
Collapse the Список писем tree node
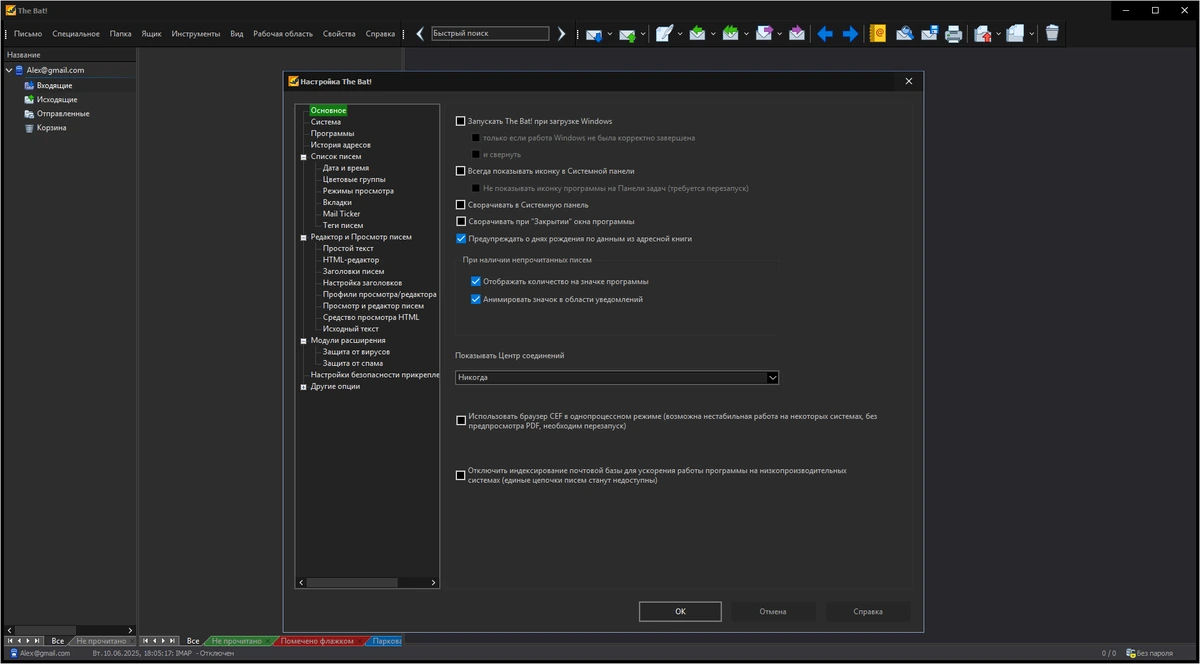303,157
